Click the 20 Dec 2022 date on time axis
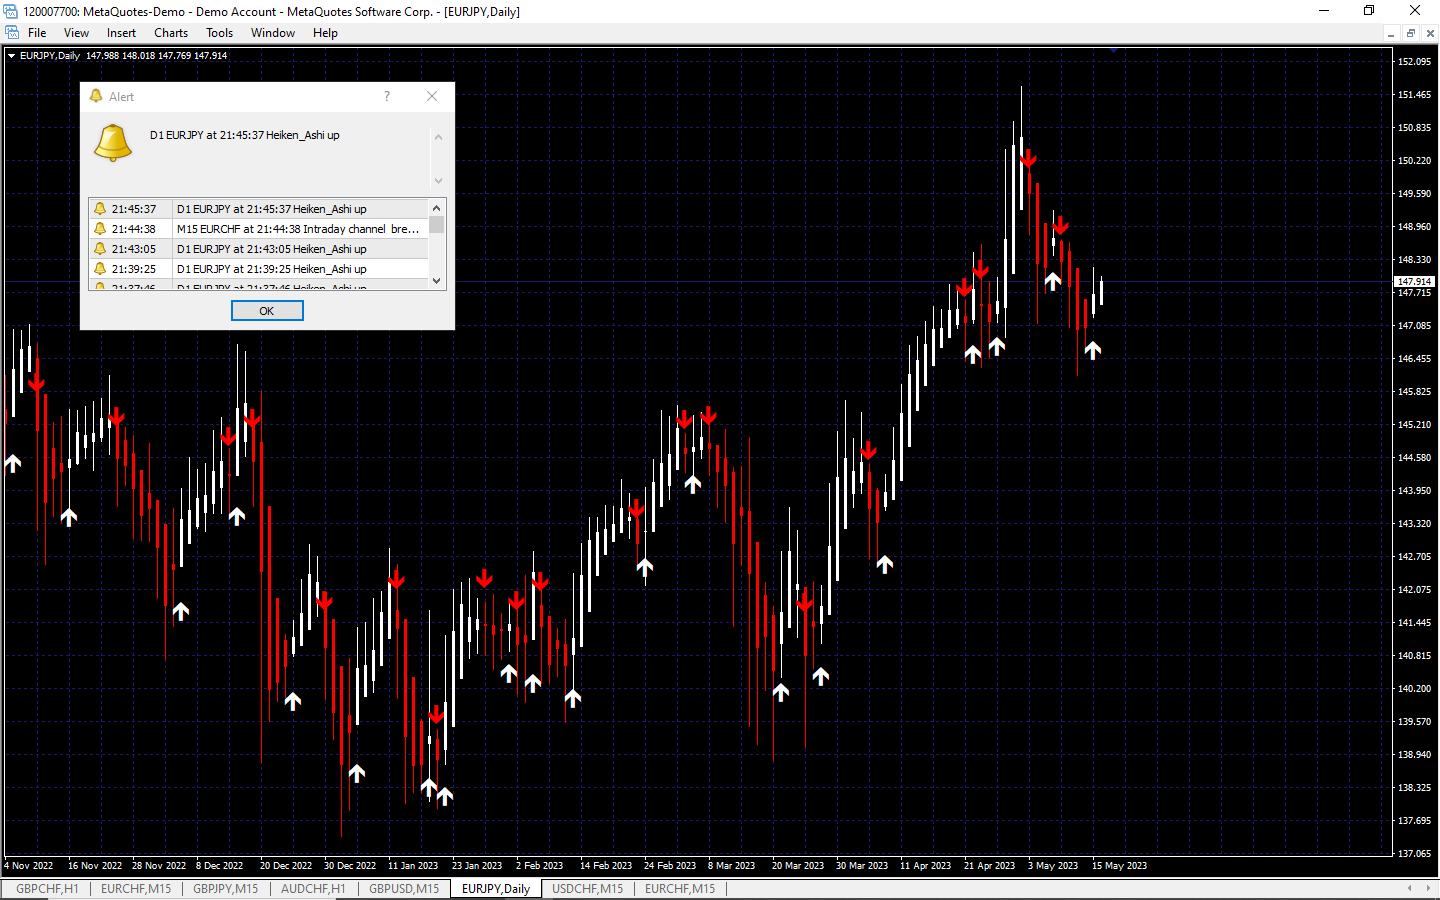 click(x=286, y=866)
